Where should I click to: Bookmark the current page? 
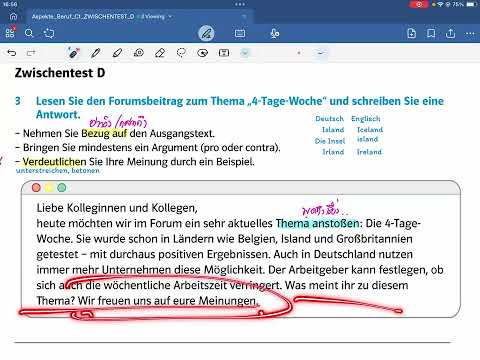pyautogui.click(x=431, y=33)
